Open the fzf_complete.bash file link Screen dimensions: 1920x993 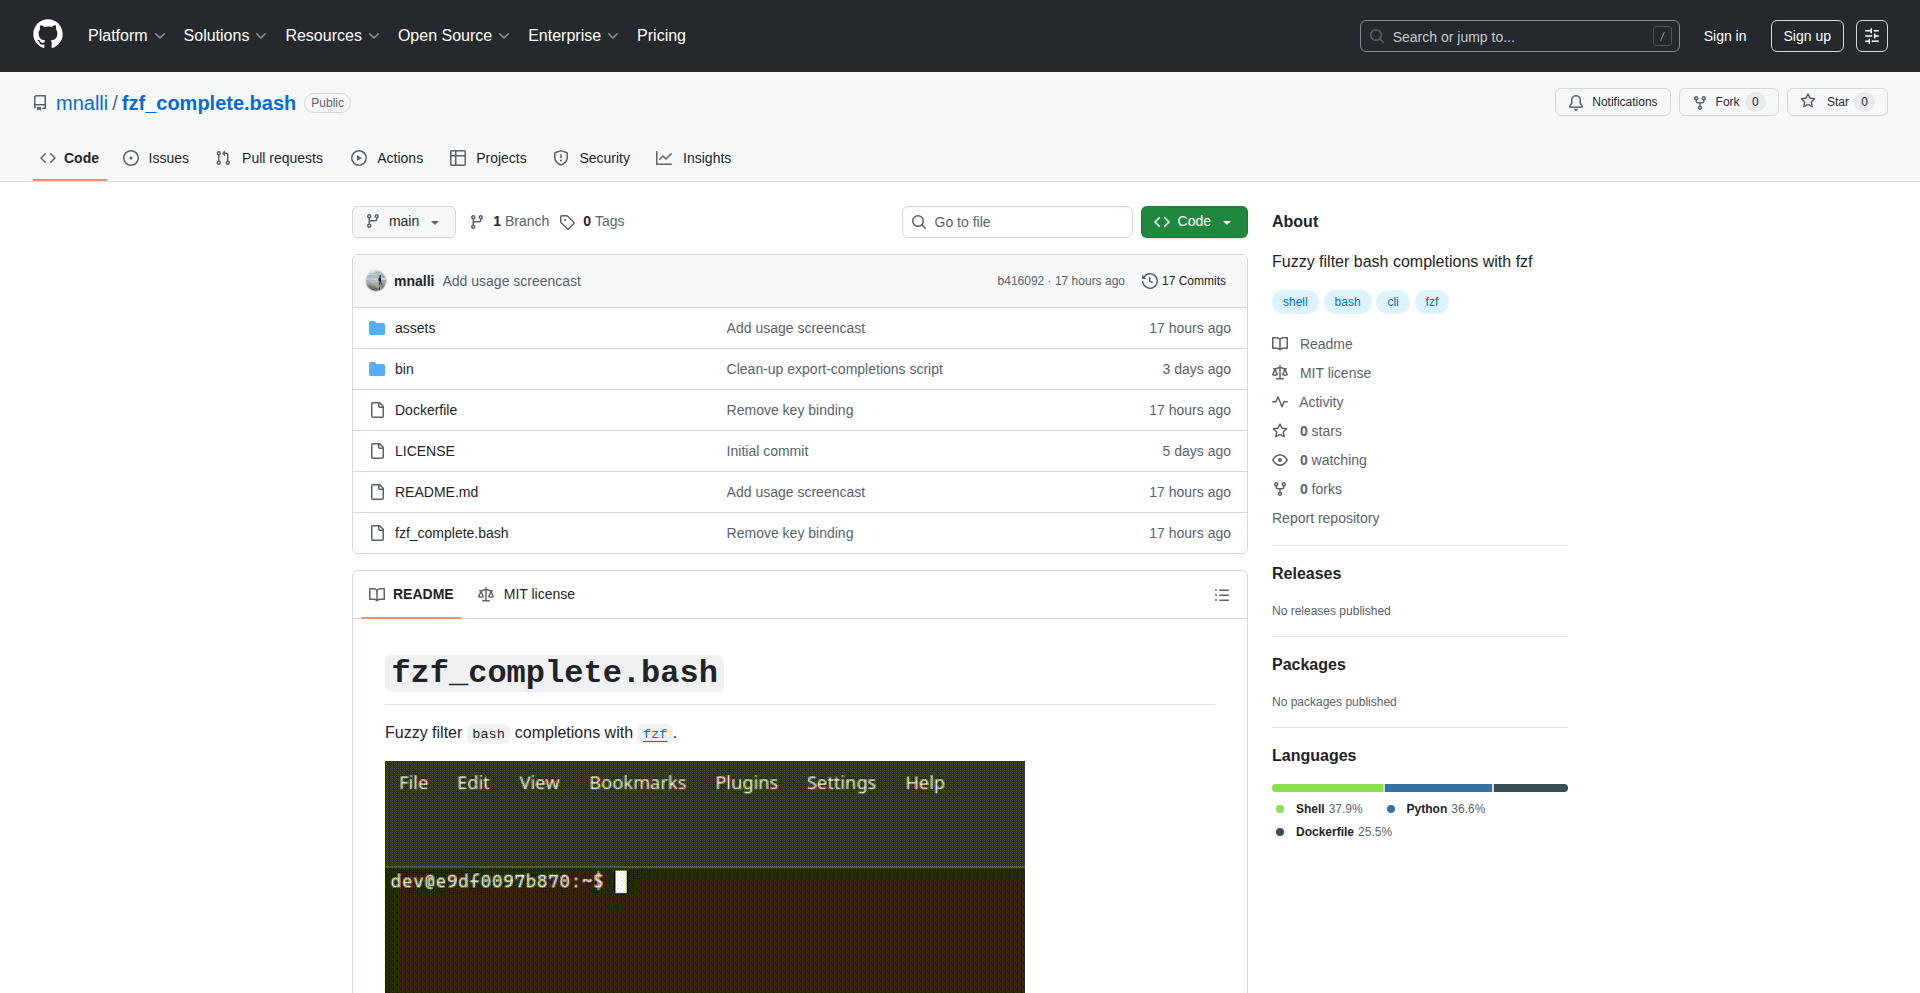(x=451, y=533)
